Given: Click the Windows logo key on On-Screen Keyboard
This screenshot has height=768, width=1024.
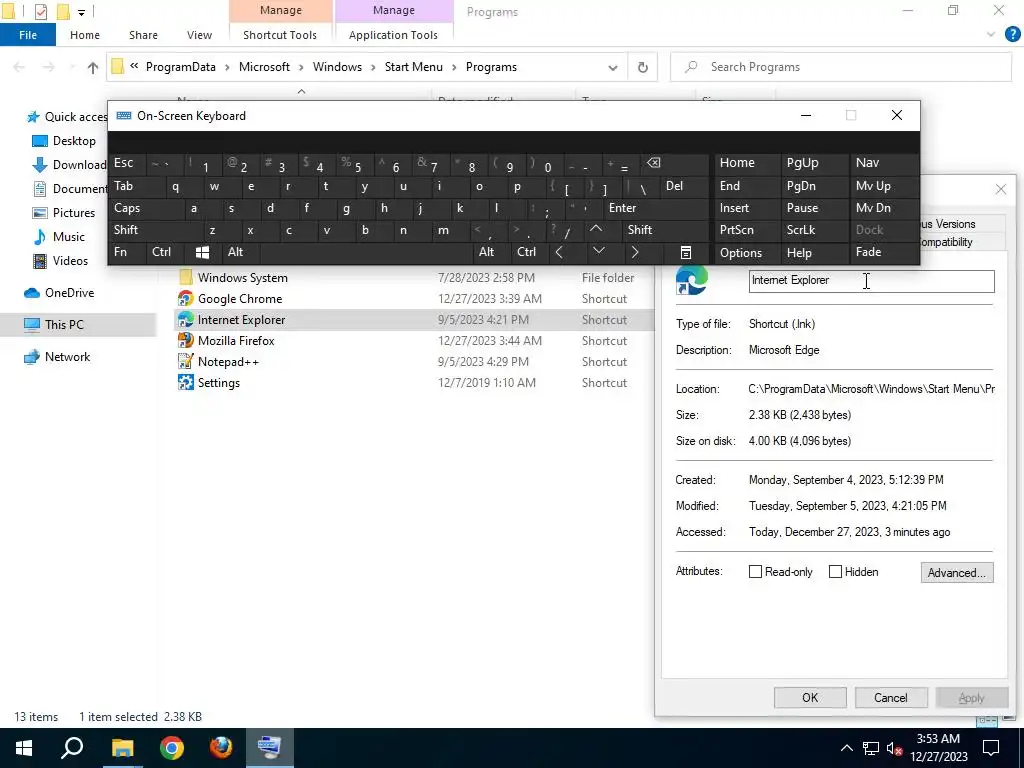Looking at the screenshot, I should [x=202, y=252].
